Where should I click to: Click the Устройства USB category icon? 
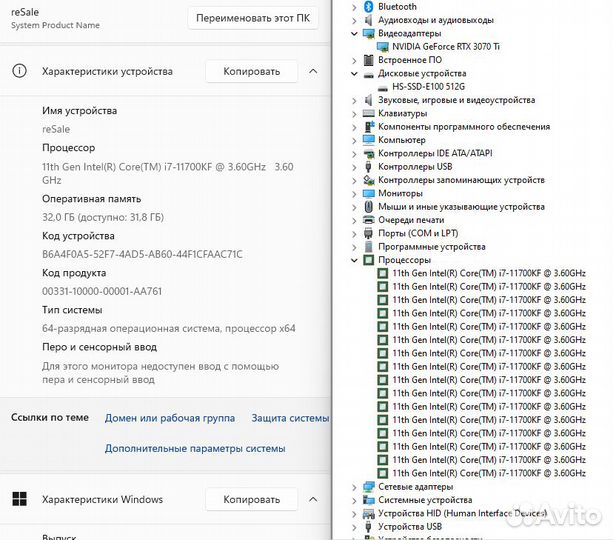pyautogui.click(x=368, y=527)
